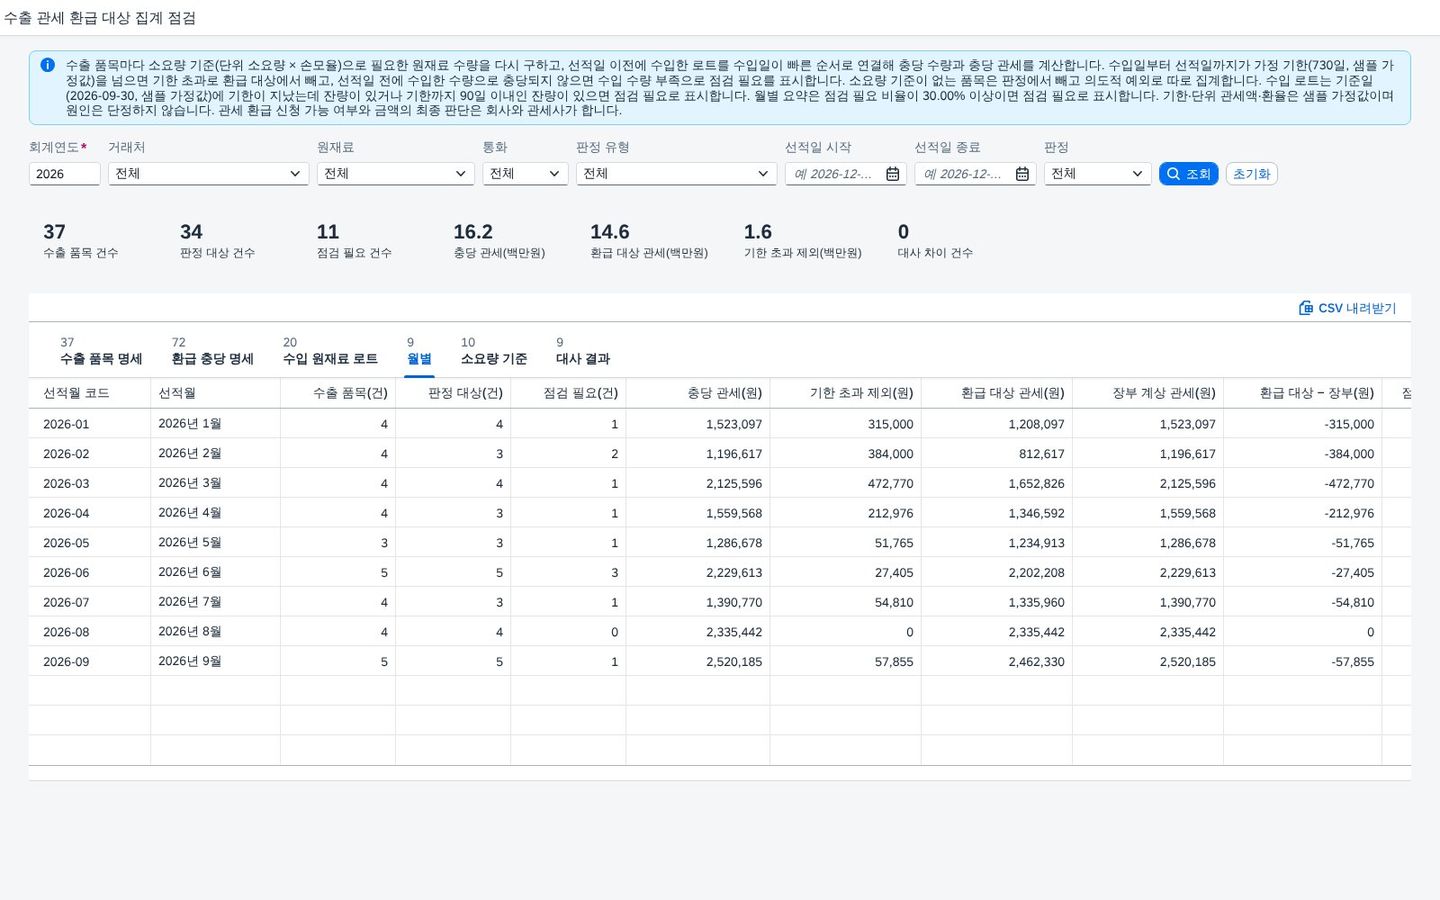Select the 2026-01 row code cell
This screenshot has height=900, width=1440.
pyautogui.click(x=90, y=424)
